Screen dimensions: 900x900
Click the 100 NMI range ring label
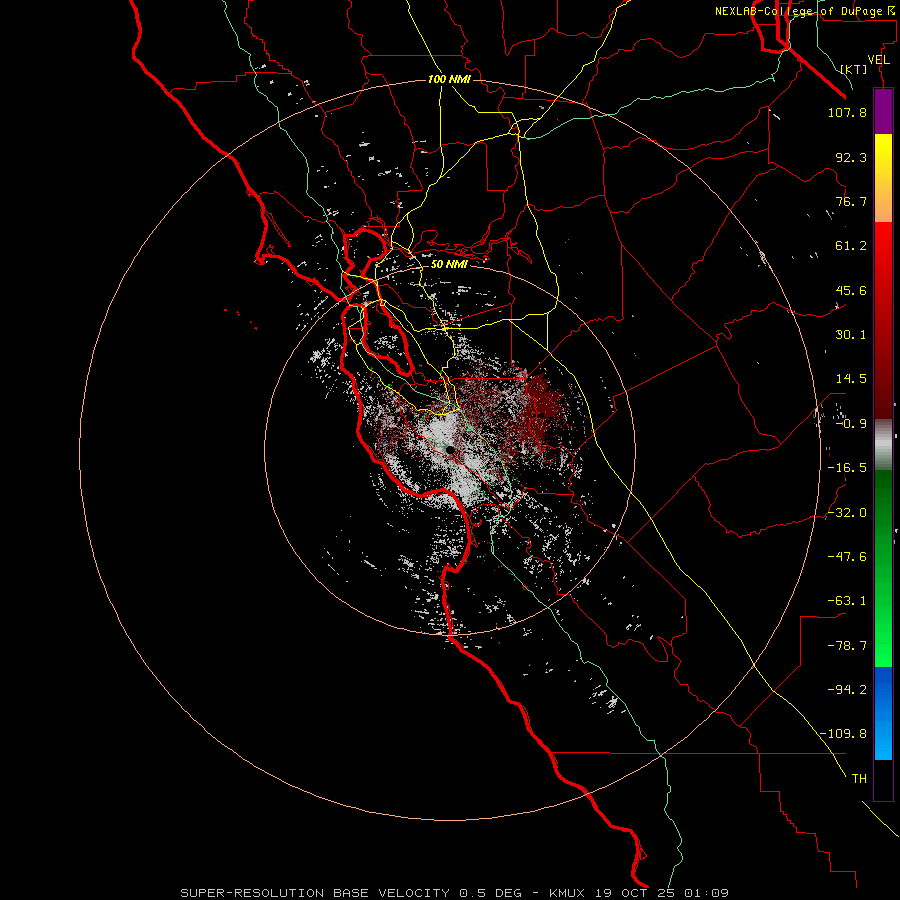(x=449, y=79)
